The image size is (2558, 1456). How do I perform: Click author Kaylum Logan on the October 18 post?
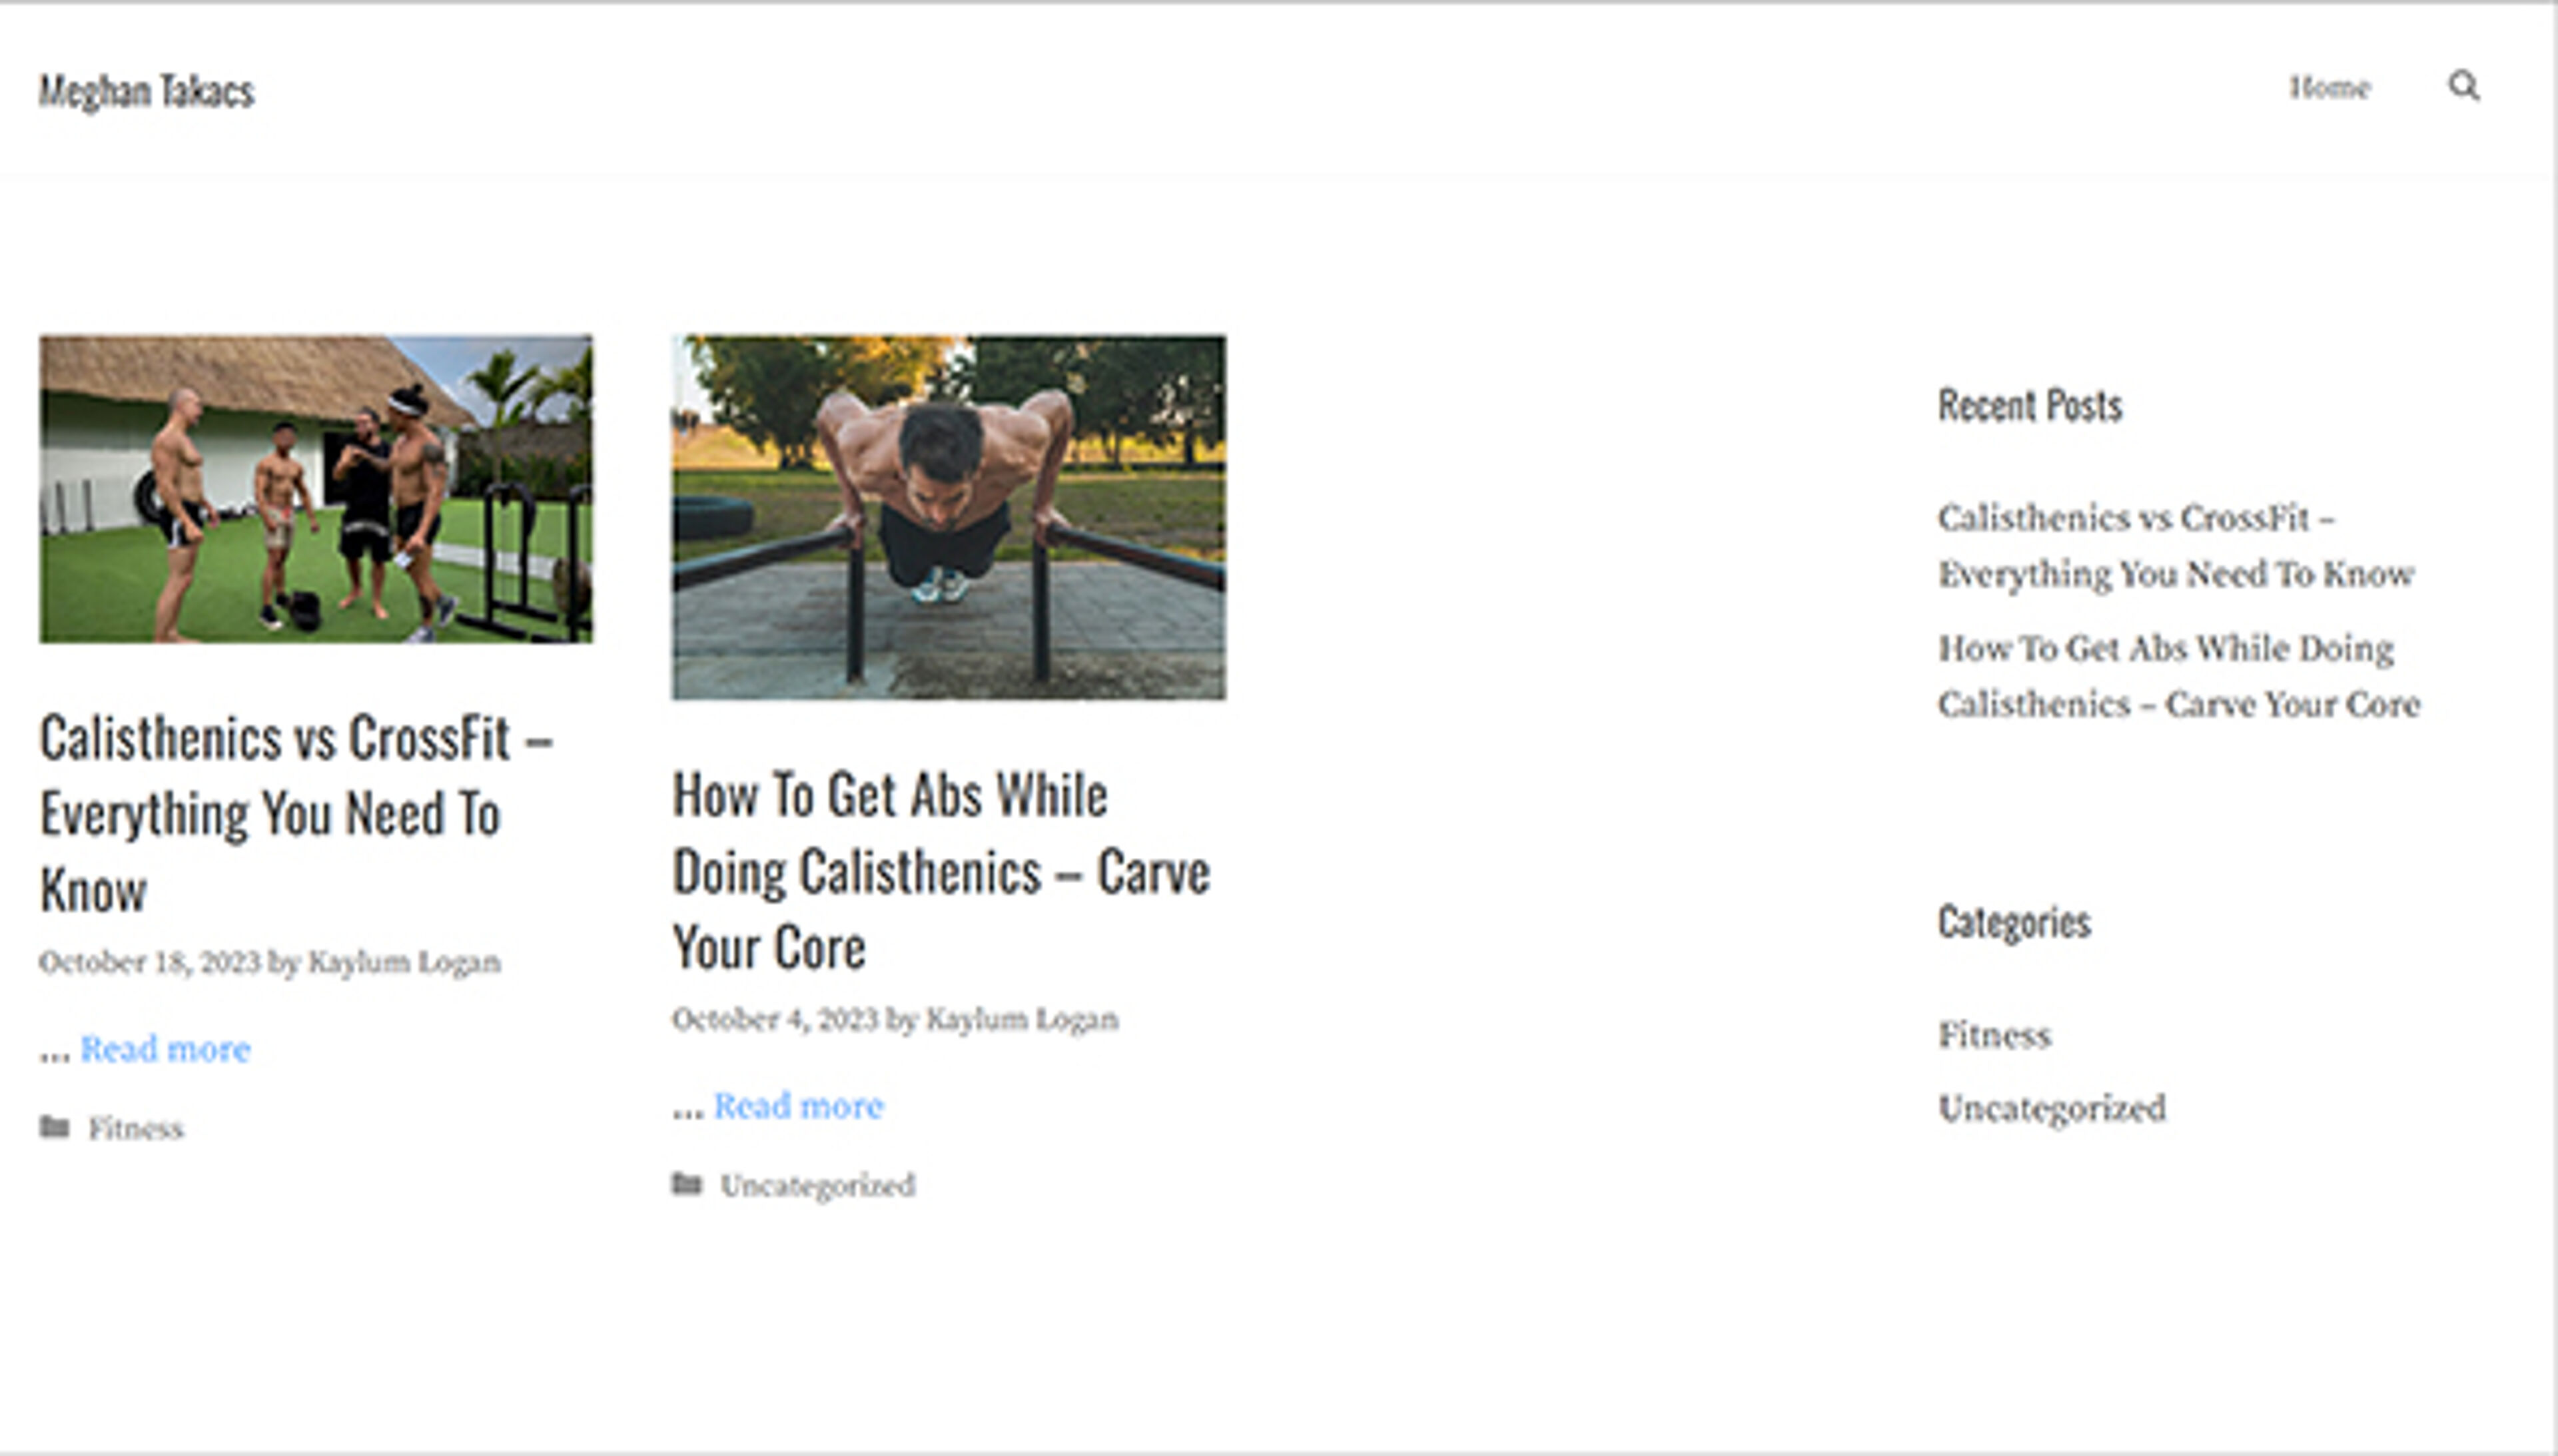tap(404, 962)
